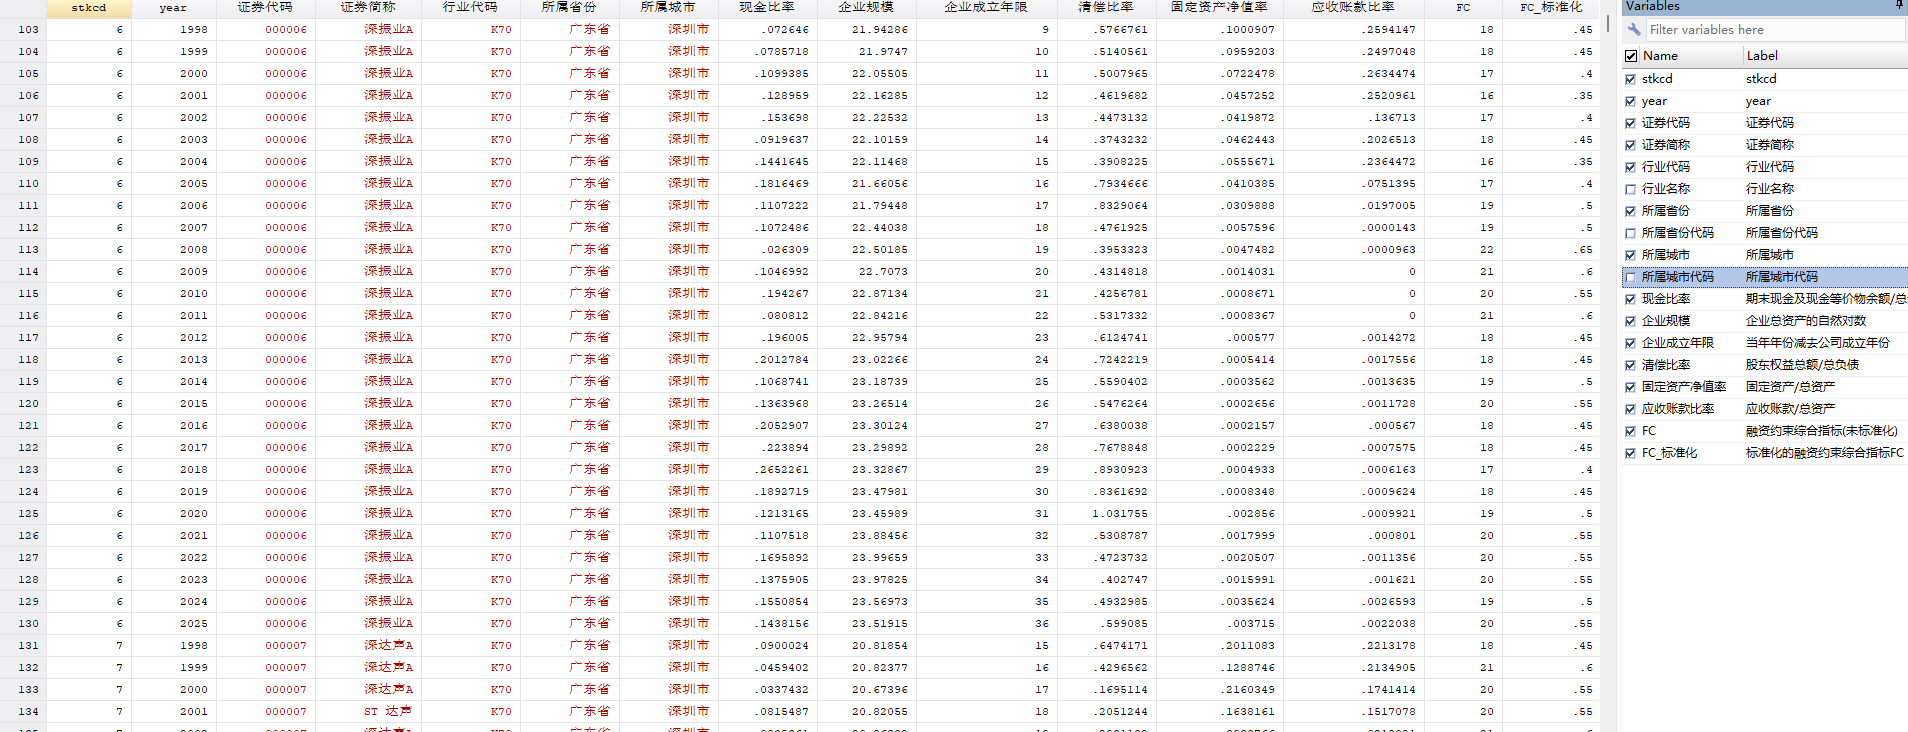Click the pin icon on Variables panel
1908x732 pixels.
(x=1900, y=6)
